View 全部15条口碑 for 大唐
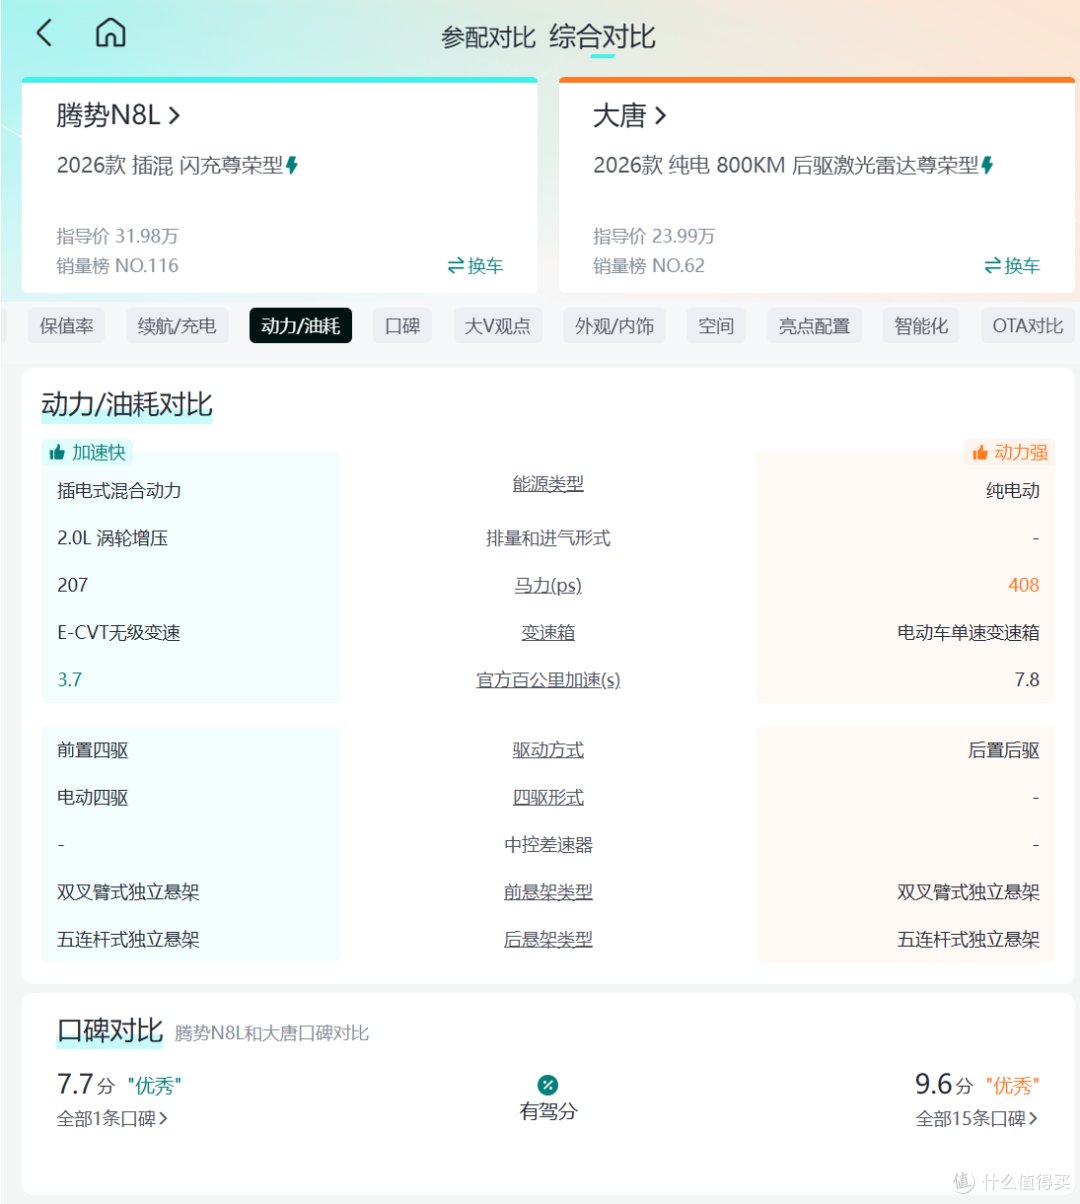Image resolution: width=1080 pixels, height=1204 pixels. 977,1118
